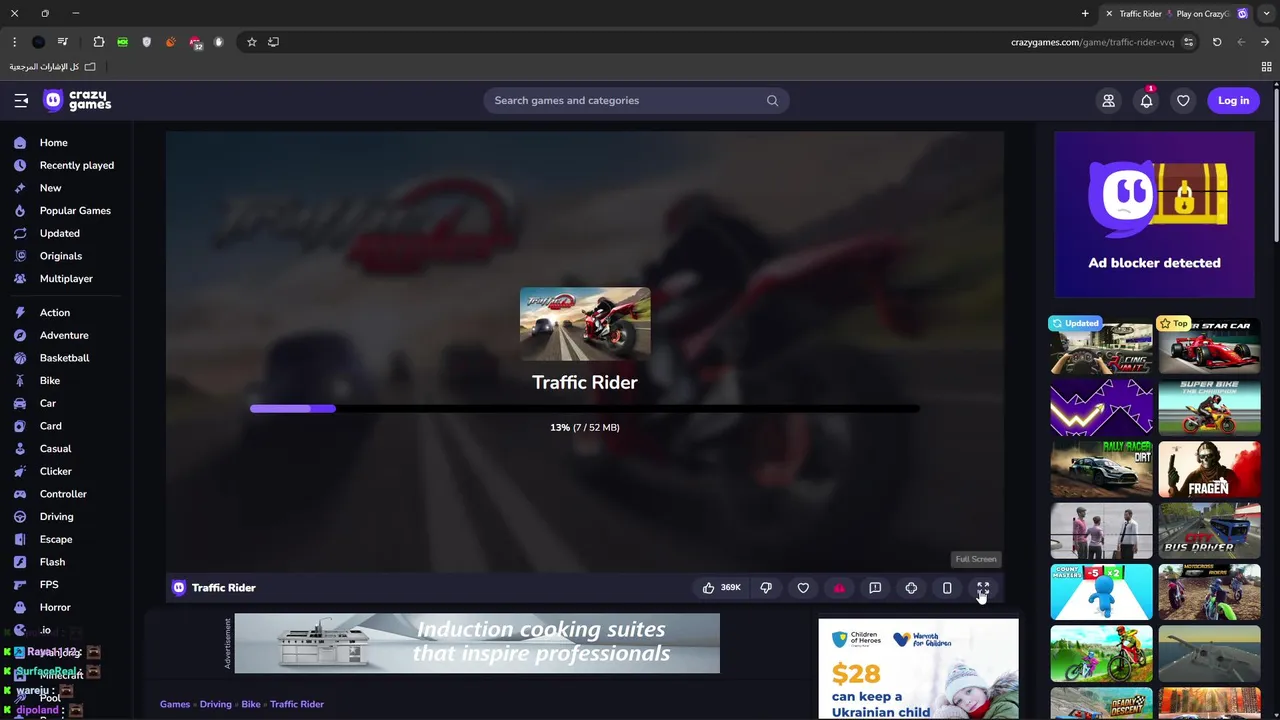Open Originals in sidebar
1280x720 pixels.
[60, 256]
